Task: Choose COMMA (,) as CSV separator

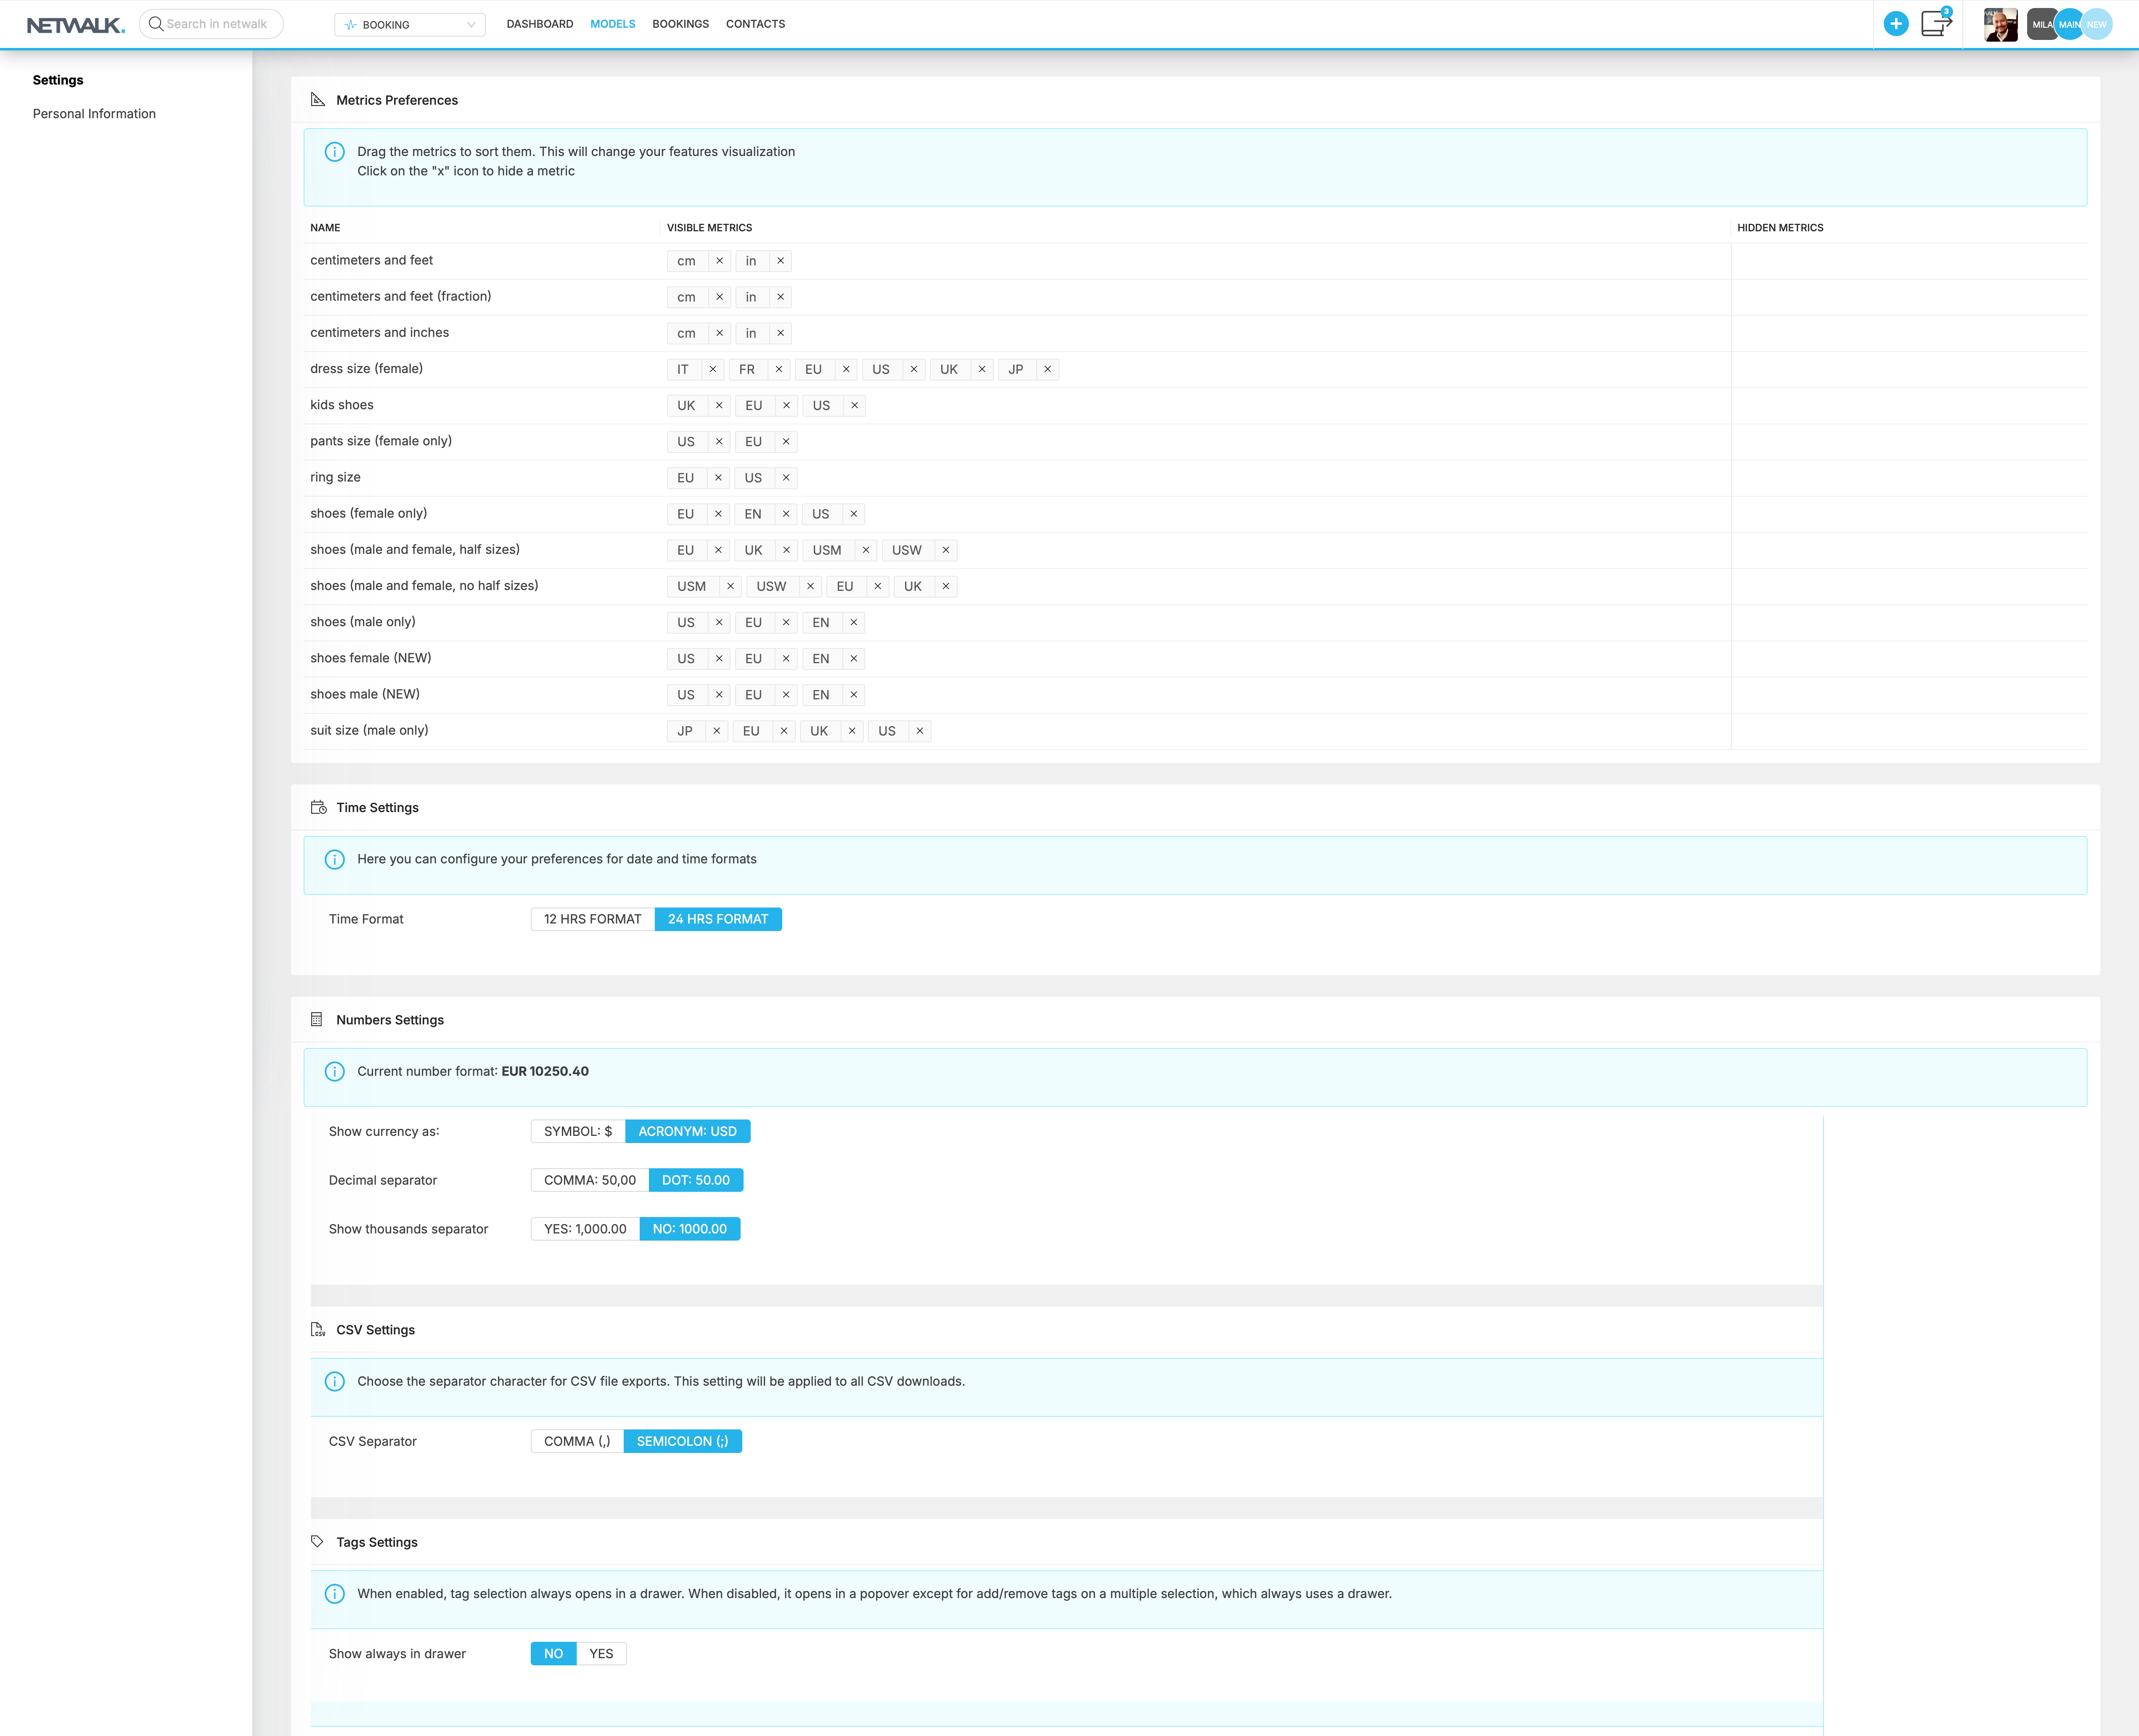Action: (x=577, y=1441)
